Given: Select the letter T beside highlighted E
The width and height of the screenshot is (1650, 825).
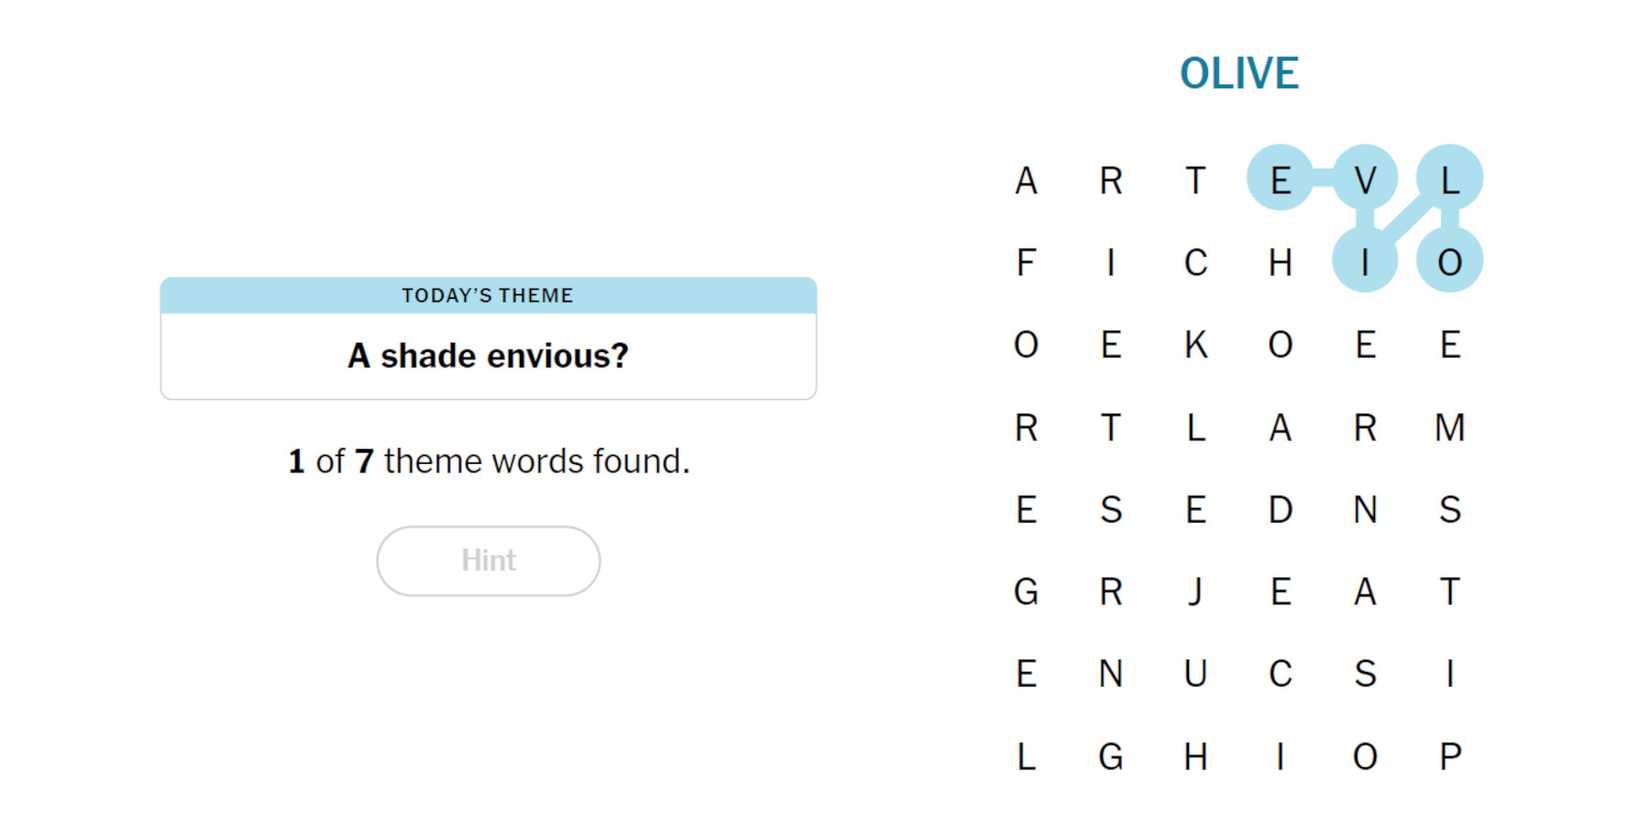Looking at the screenshot, I should point(1195,180).
